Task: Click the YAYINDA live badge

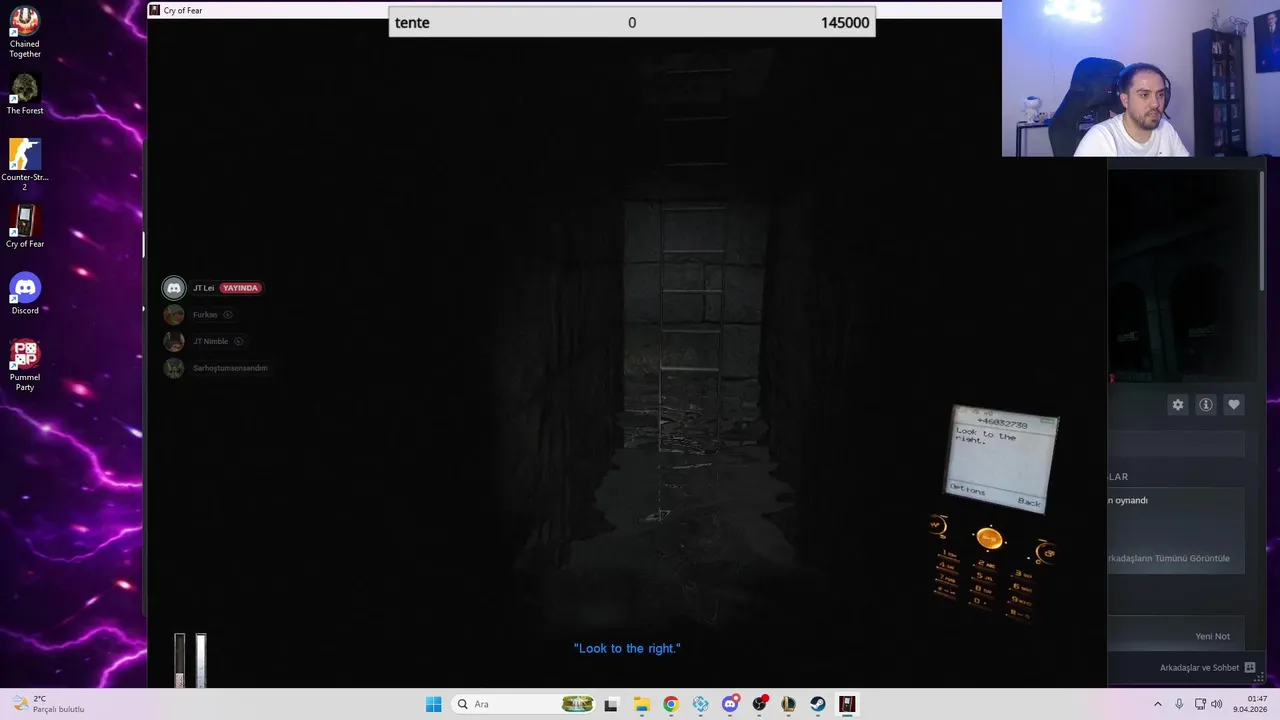Action: point(240,288)
